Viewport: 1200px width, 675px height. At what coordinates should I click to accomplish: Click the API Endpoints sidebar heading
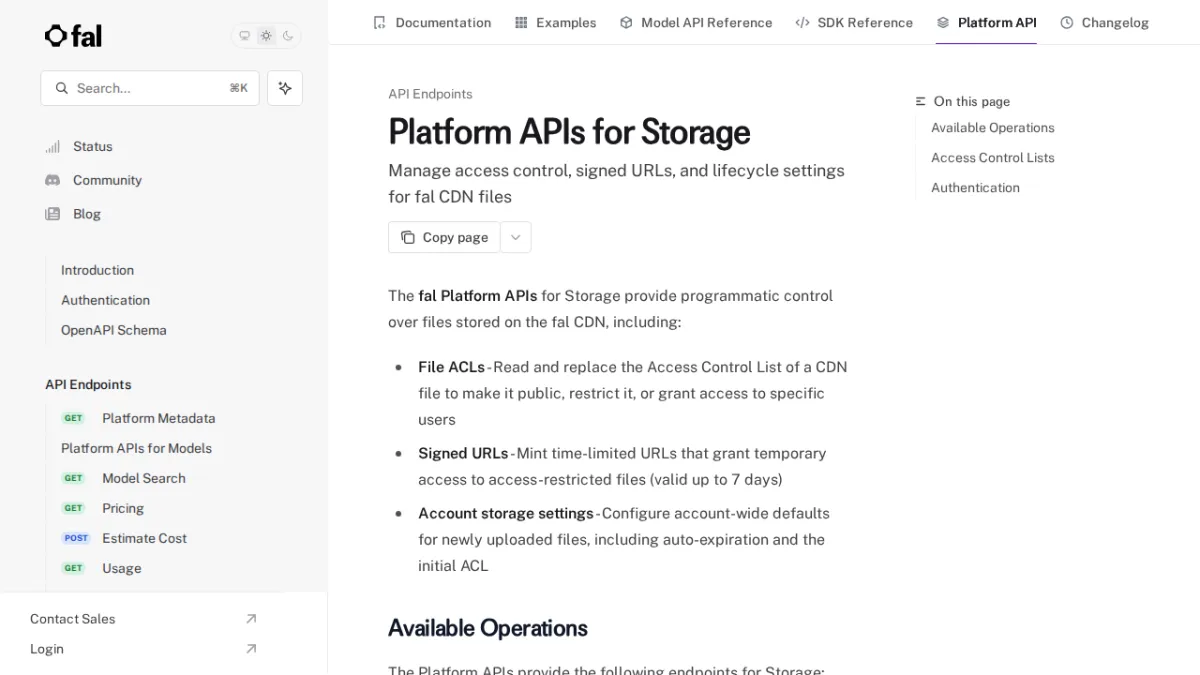(88, 385)
